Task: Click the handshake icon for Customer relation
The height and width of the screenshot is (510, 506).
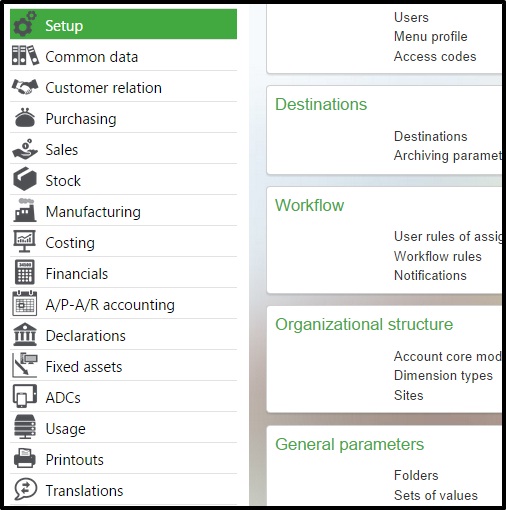Action: [25, 87]
